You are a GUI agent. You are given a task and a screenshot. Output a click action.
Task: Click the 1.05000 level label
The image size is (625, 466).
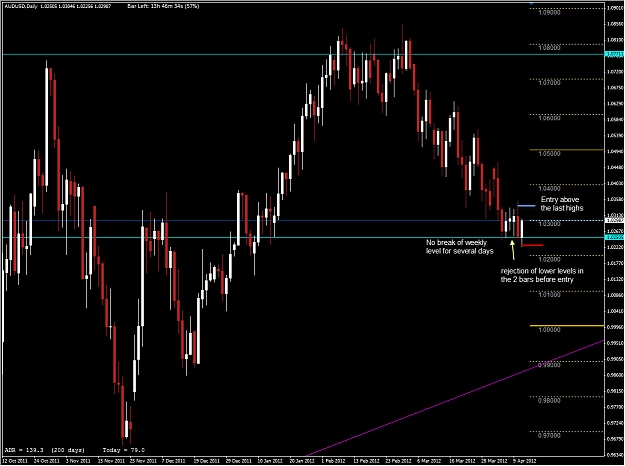pyautogui.click(x=549, y=153)
